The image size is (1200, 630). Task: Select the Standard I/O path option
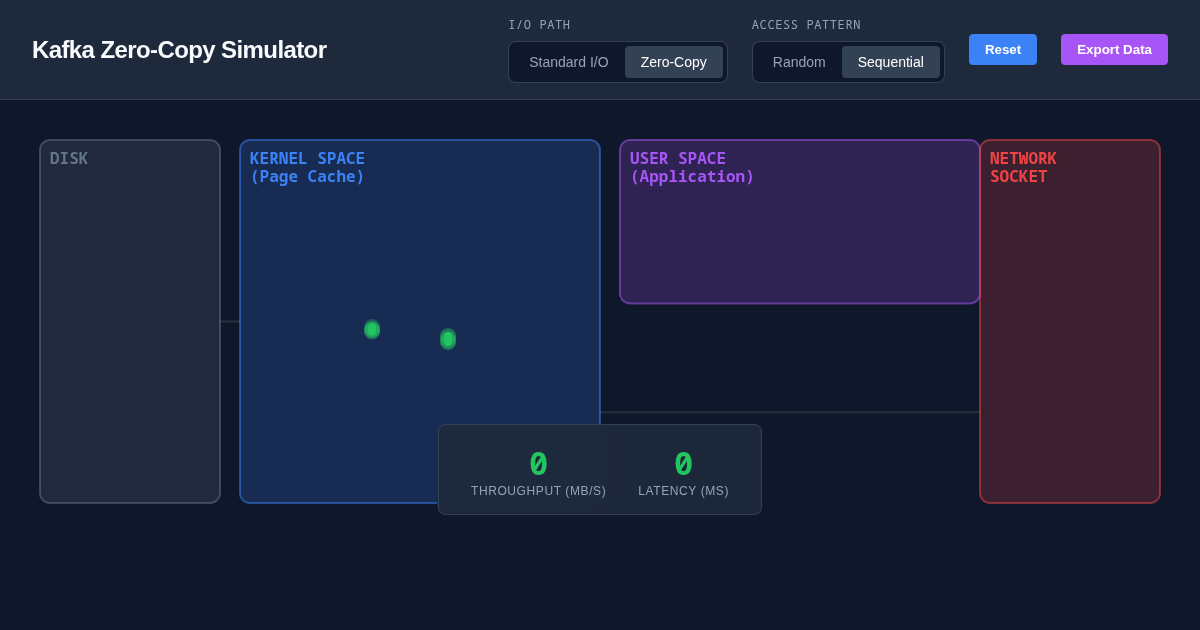pos(568,62)
